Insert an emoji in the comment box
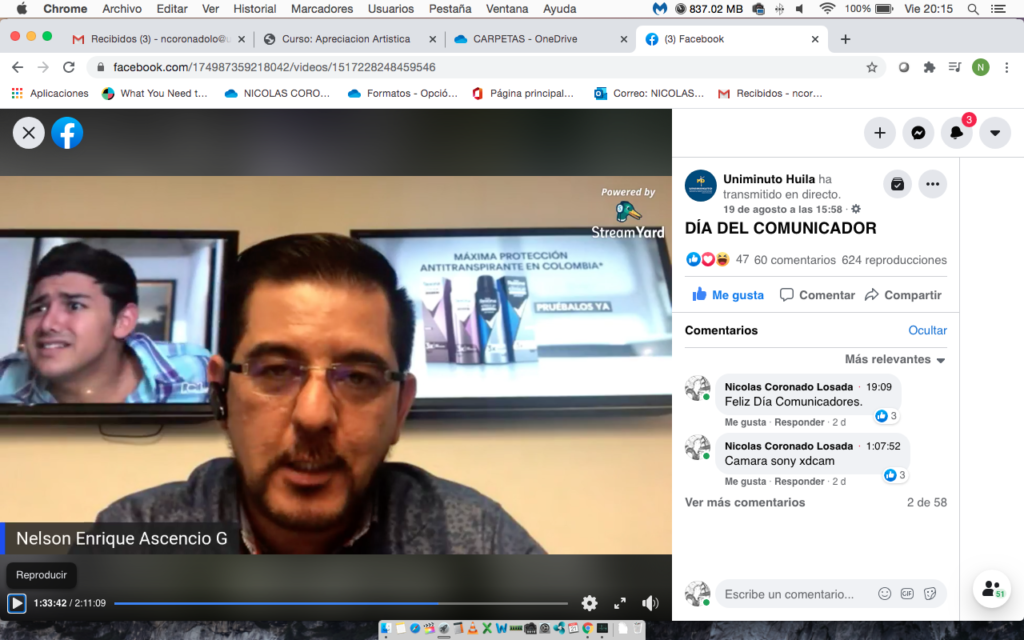This screenshot has width=1024, height=640. coord(884,594)
